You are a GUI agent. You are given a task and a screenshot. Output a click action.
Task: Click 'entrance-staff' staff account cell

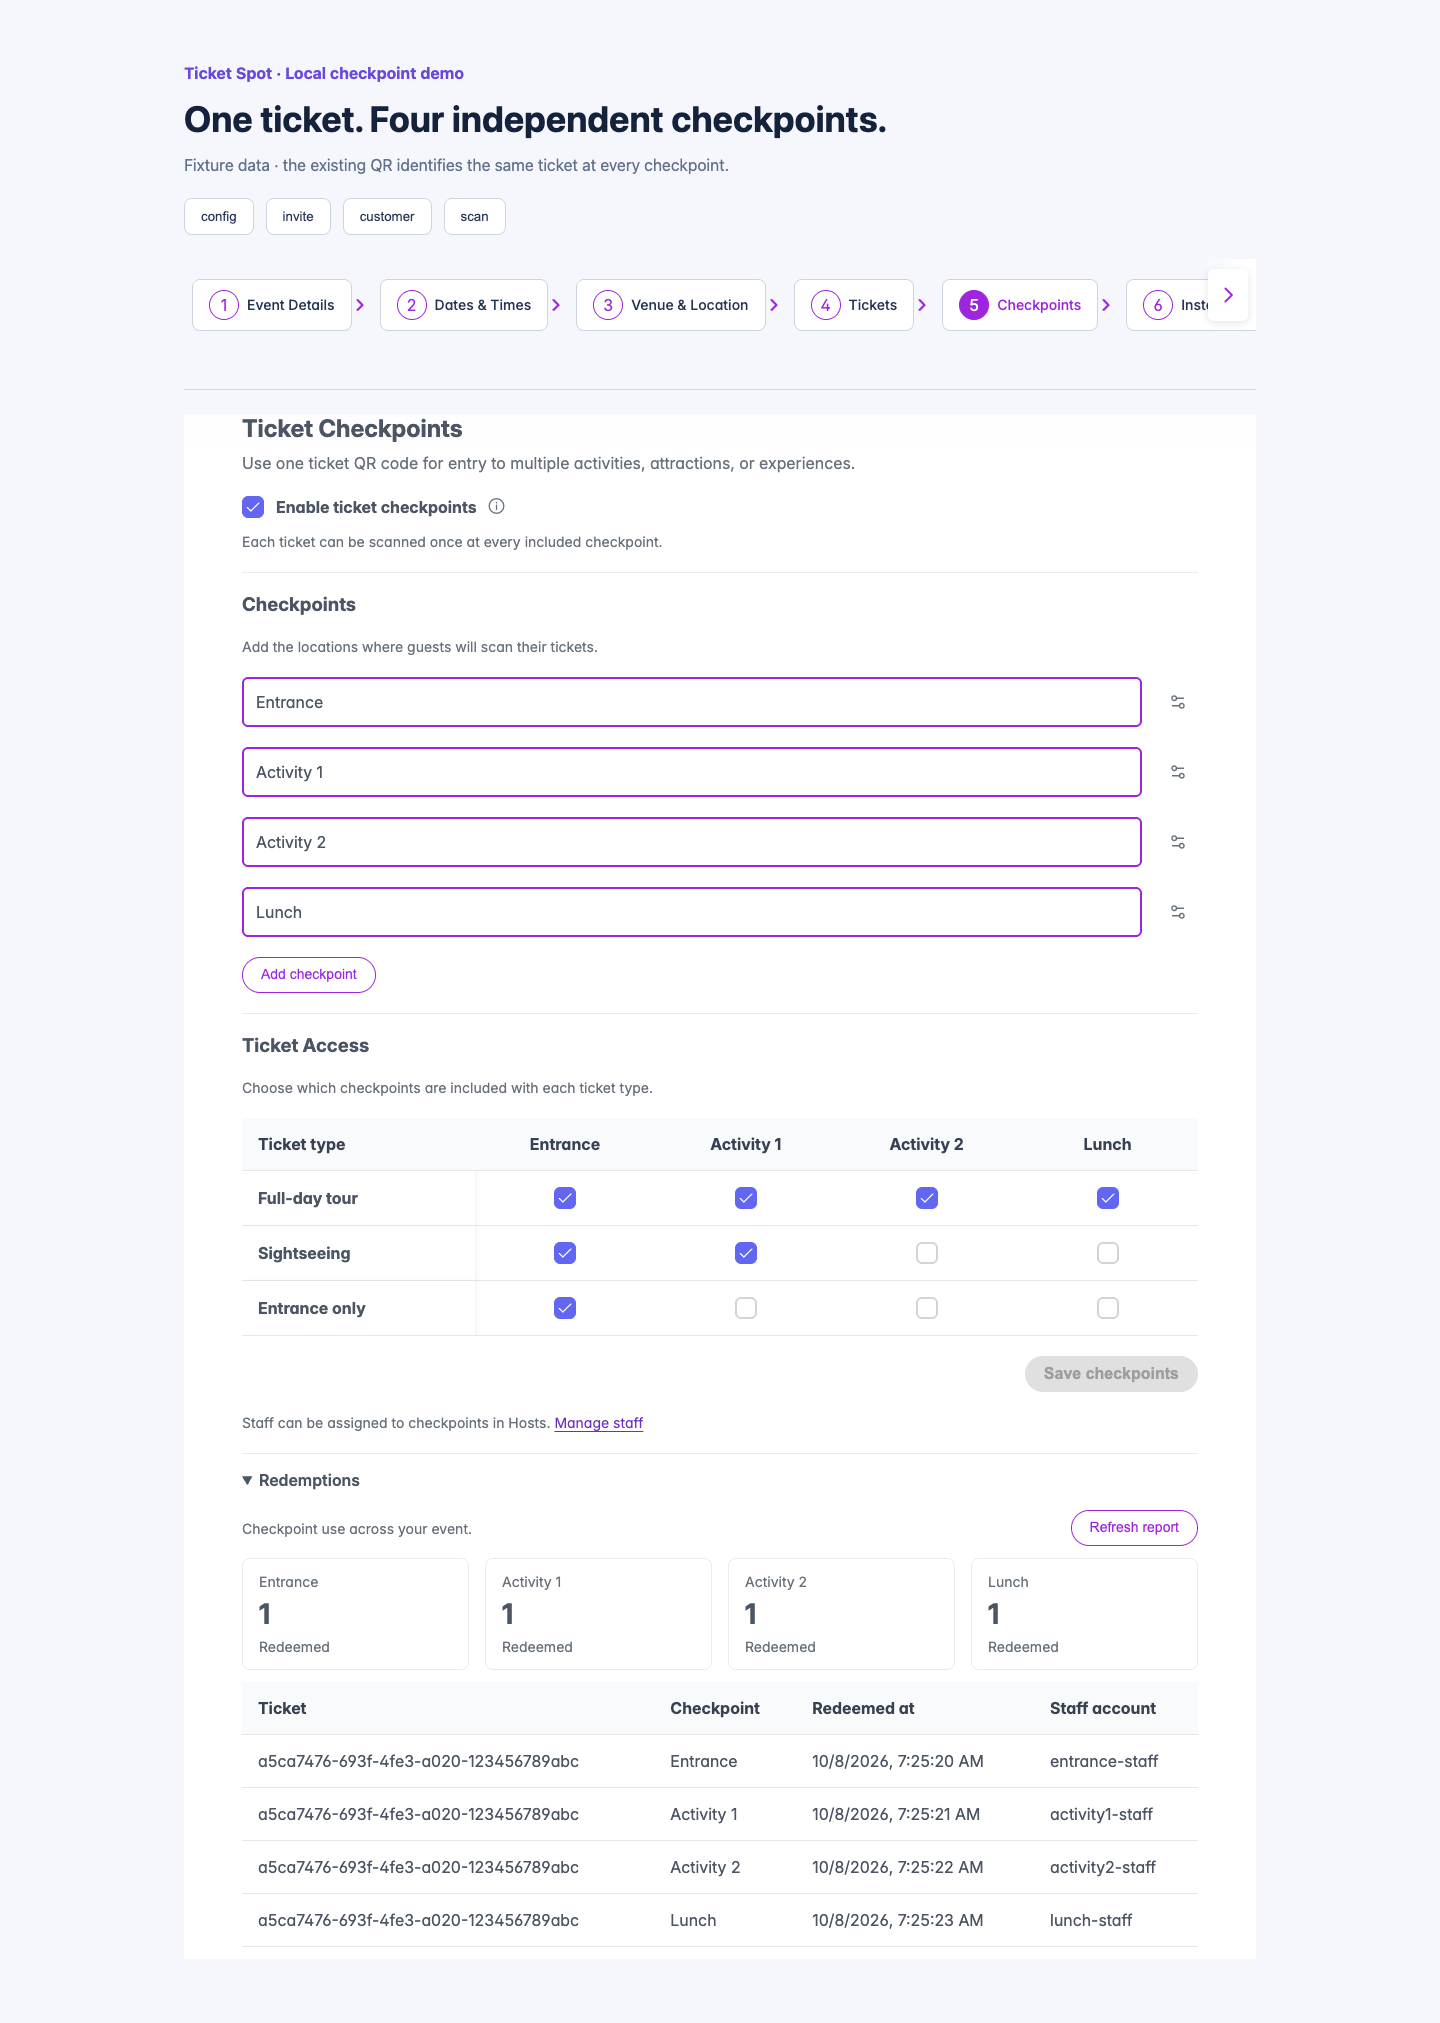click(1104, 1761)
